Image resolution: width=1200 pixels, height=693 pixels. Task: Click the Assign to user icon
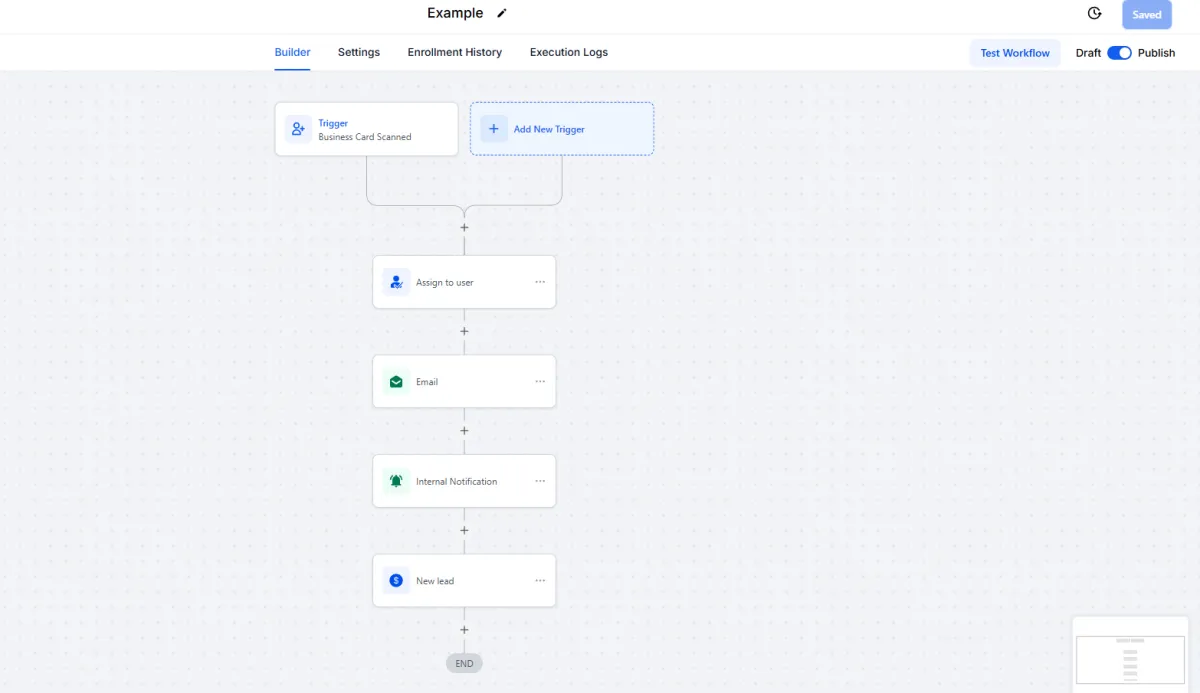click(396, 282)
